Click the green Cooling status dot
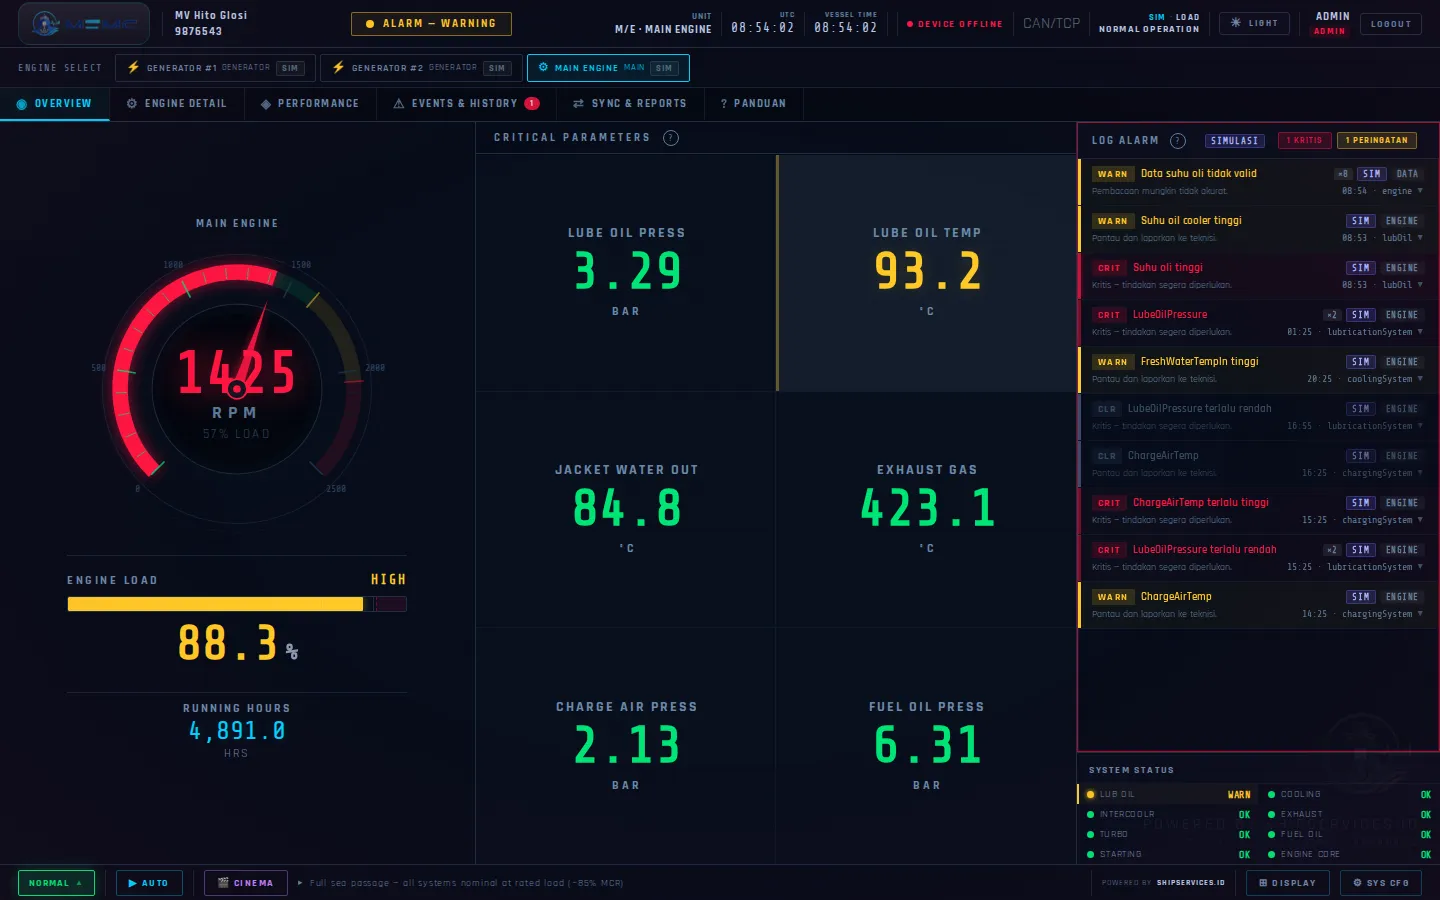This screenshot has width=1440, height=900. coord(1271,795)
